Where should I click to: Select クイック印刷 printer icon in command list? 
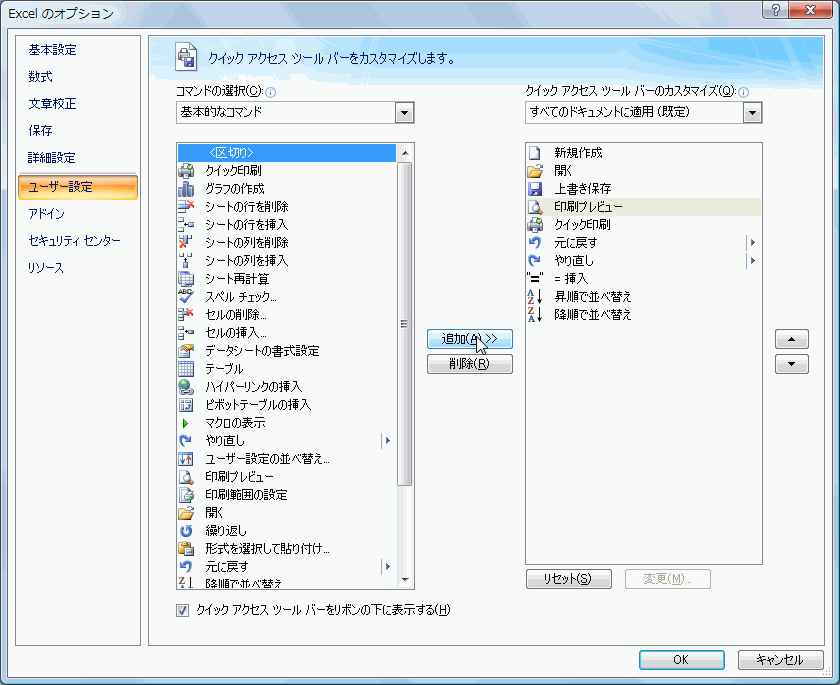pyautogui.click(x=186, y=171)
